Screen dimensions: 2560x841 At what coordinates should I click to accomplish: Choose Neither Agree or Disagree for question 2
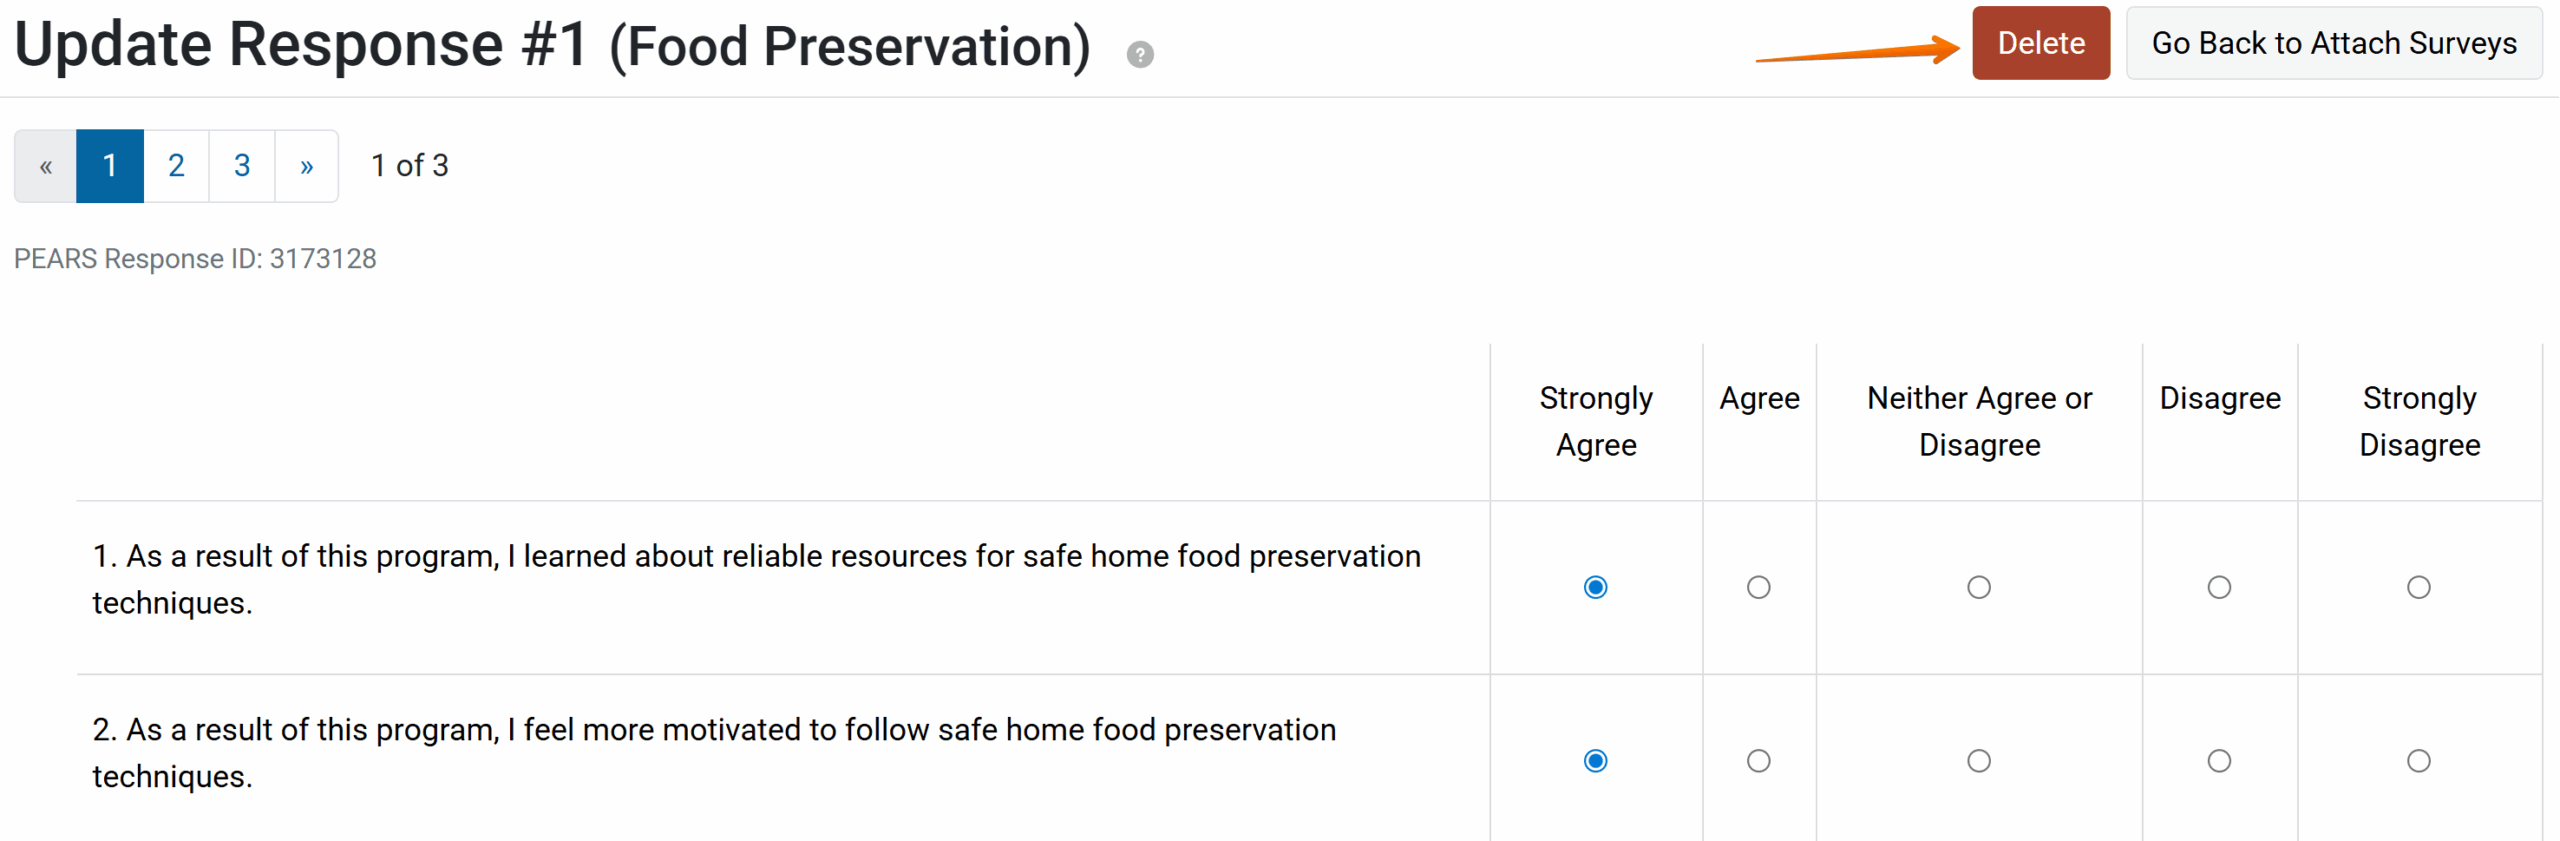(1979, 761)
